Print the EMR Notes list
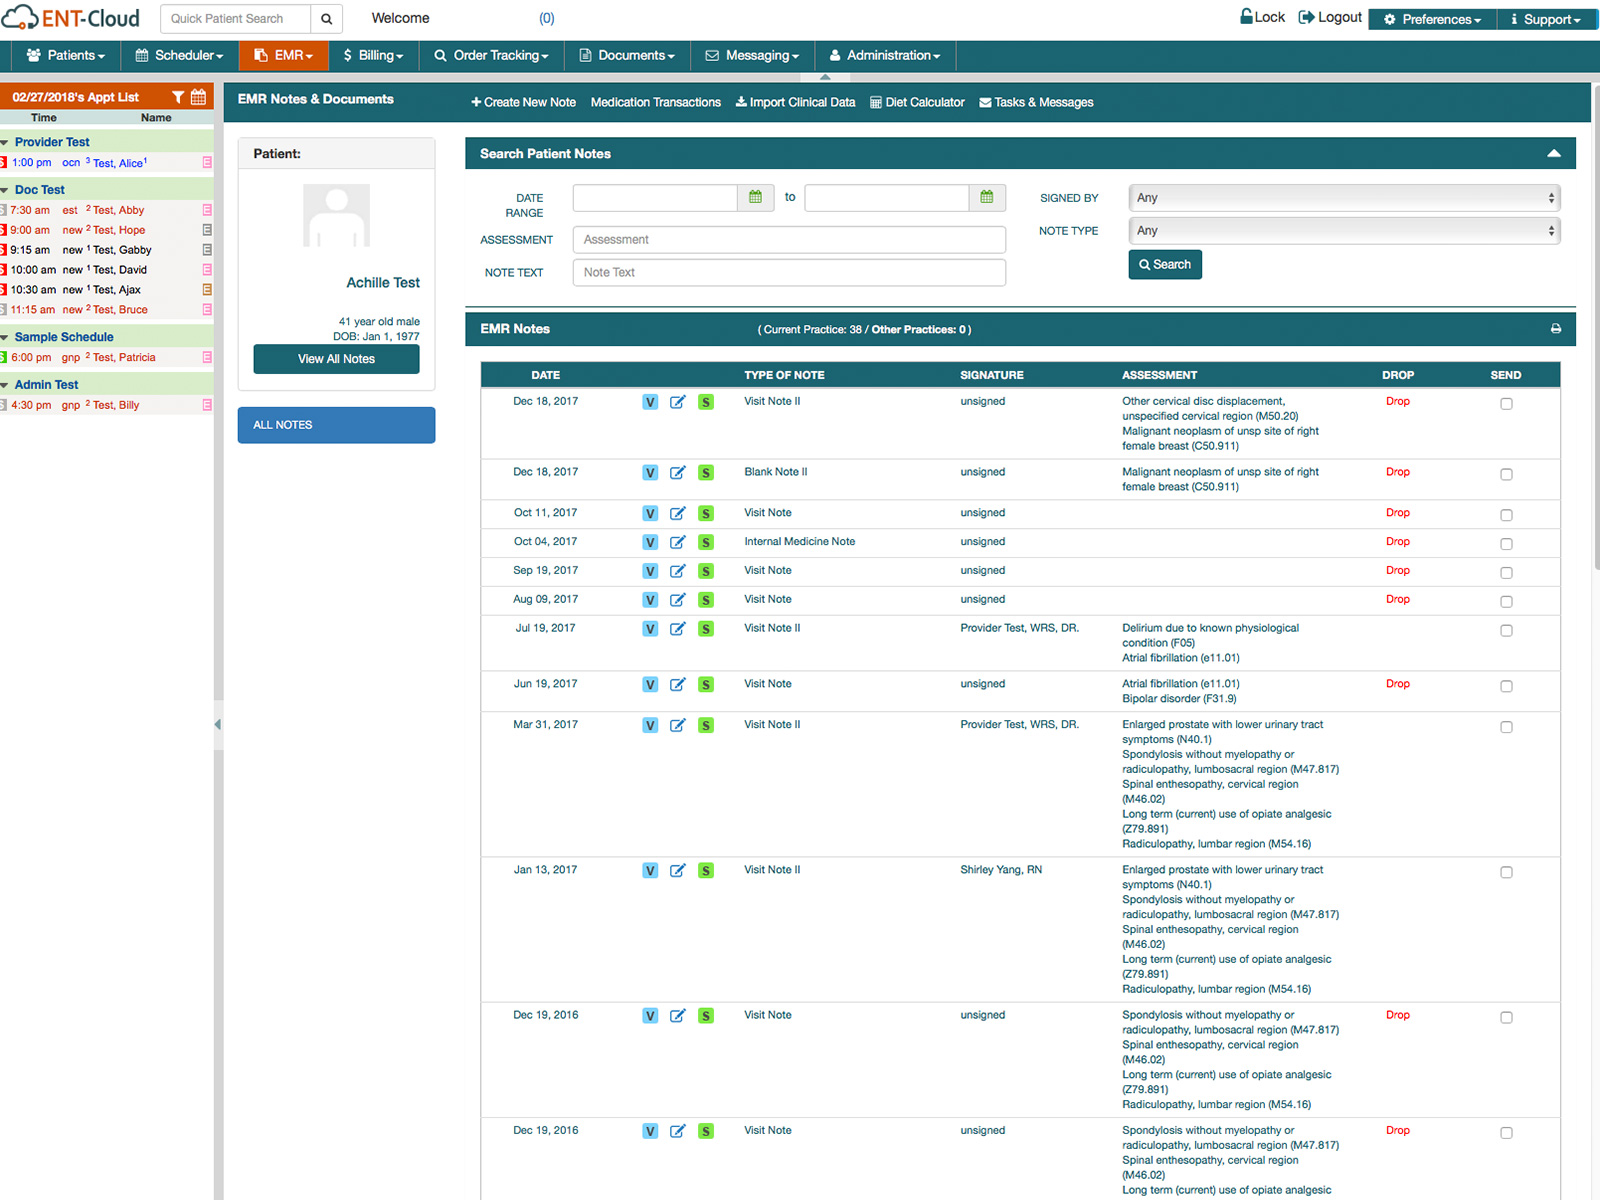 click(x=1555, y=328)
